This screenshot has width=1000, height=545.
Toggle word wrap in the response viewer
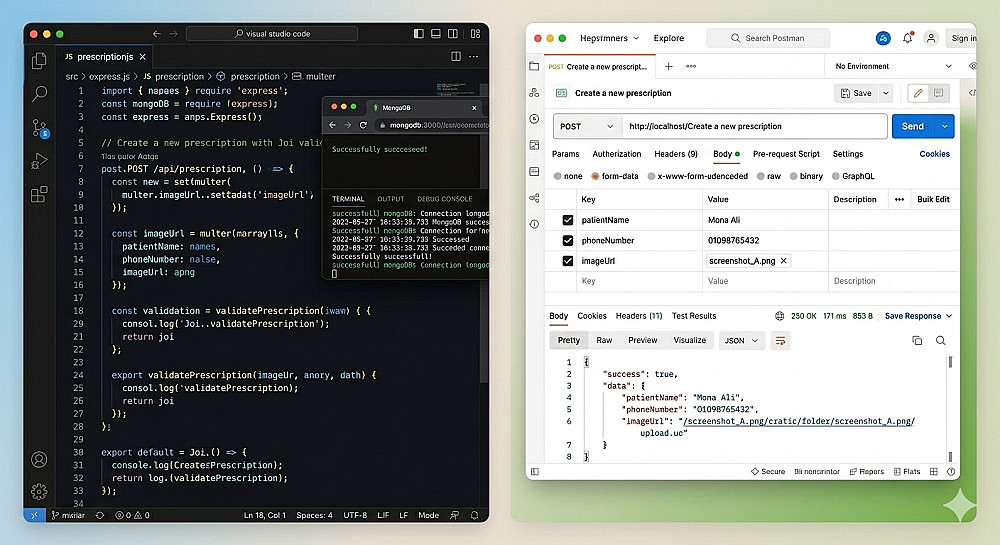point(781,340)
